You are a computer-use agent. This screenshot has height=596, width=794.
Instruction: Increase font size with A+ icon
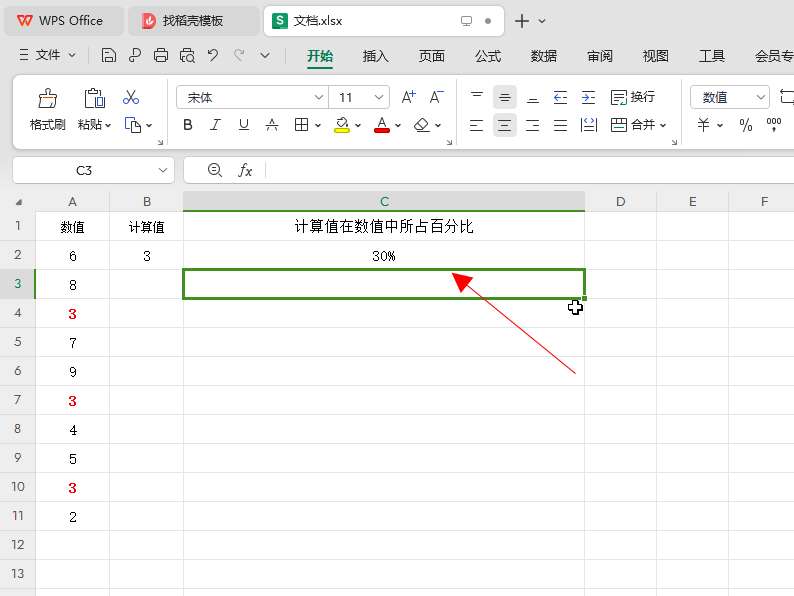pyautogui.click(x=408, y=97)
